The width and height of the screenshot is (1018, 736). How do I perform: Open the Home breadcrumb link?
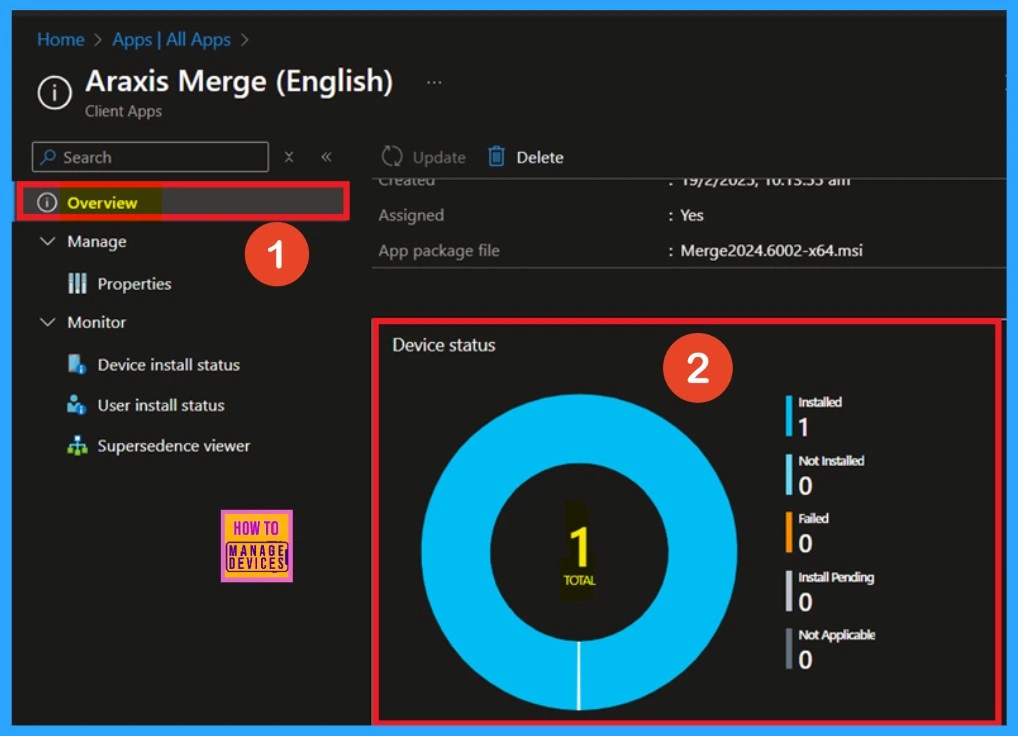coord(60,40)
